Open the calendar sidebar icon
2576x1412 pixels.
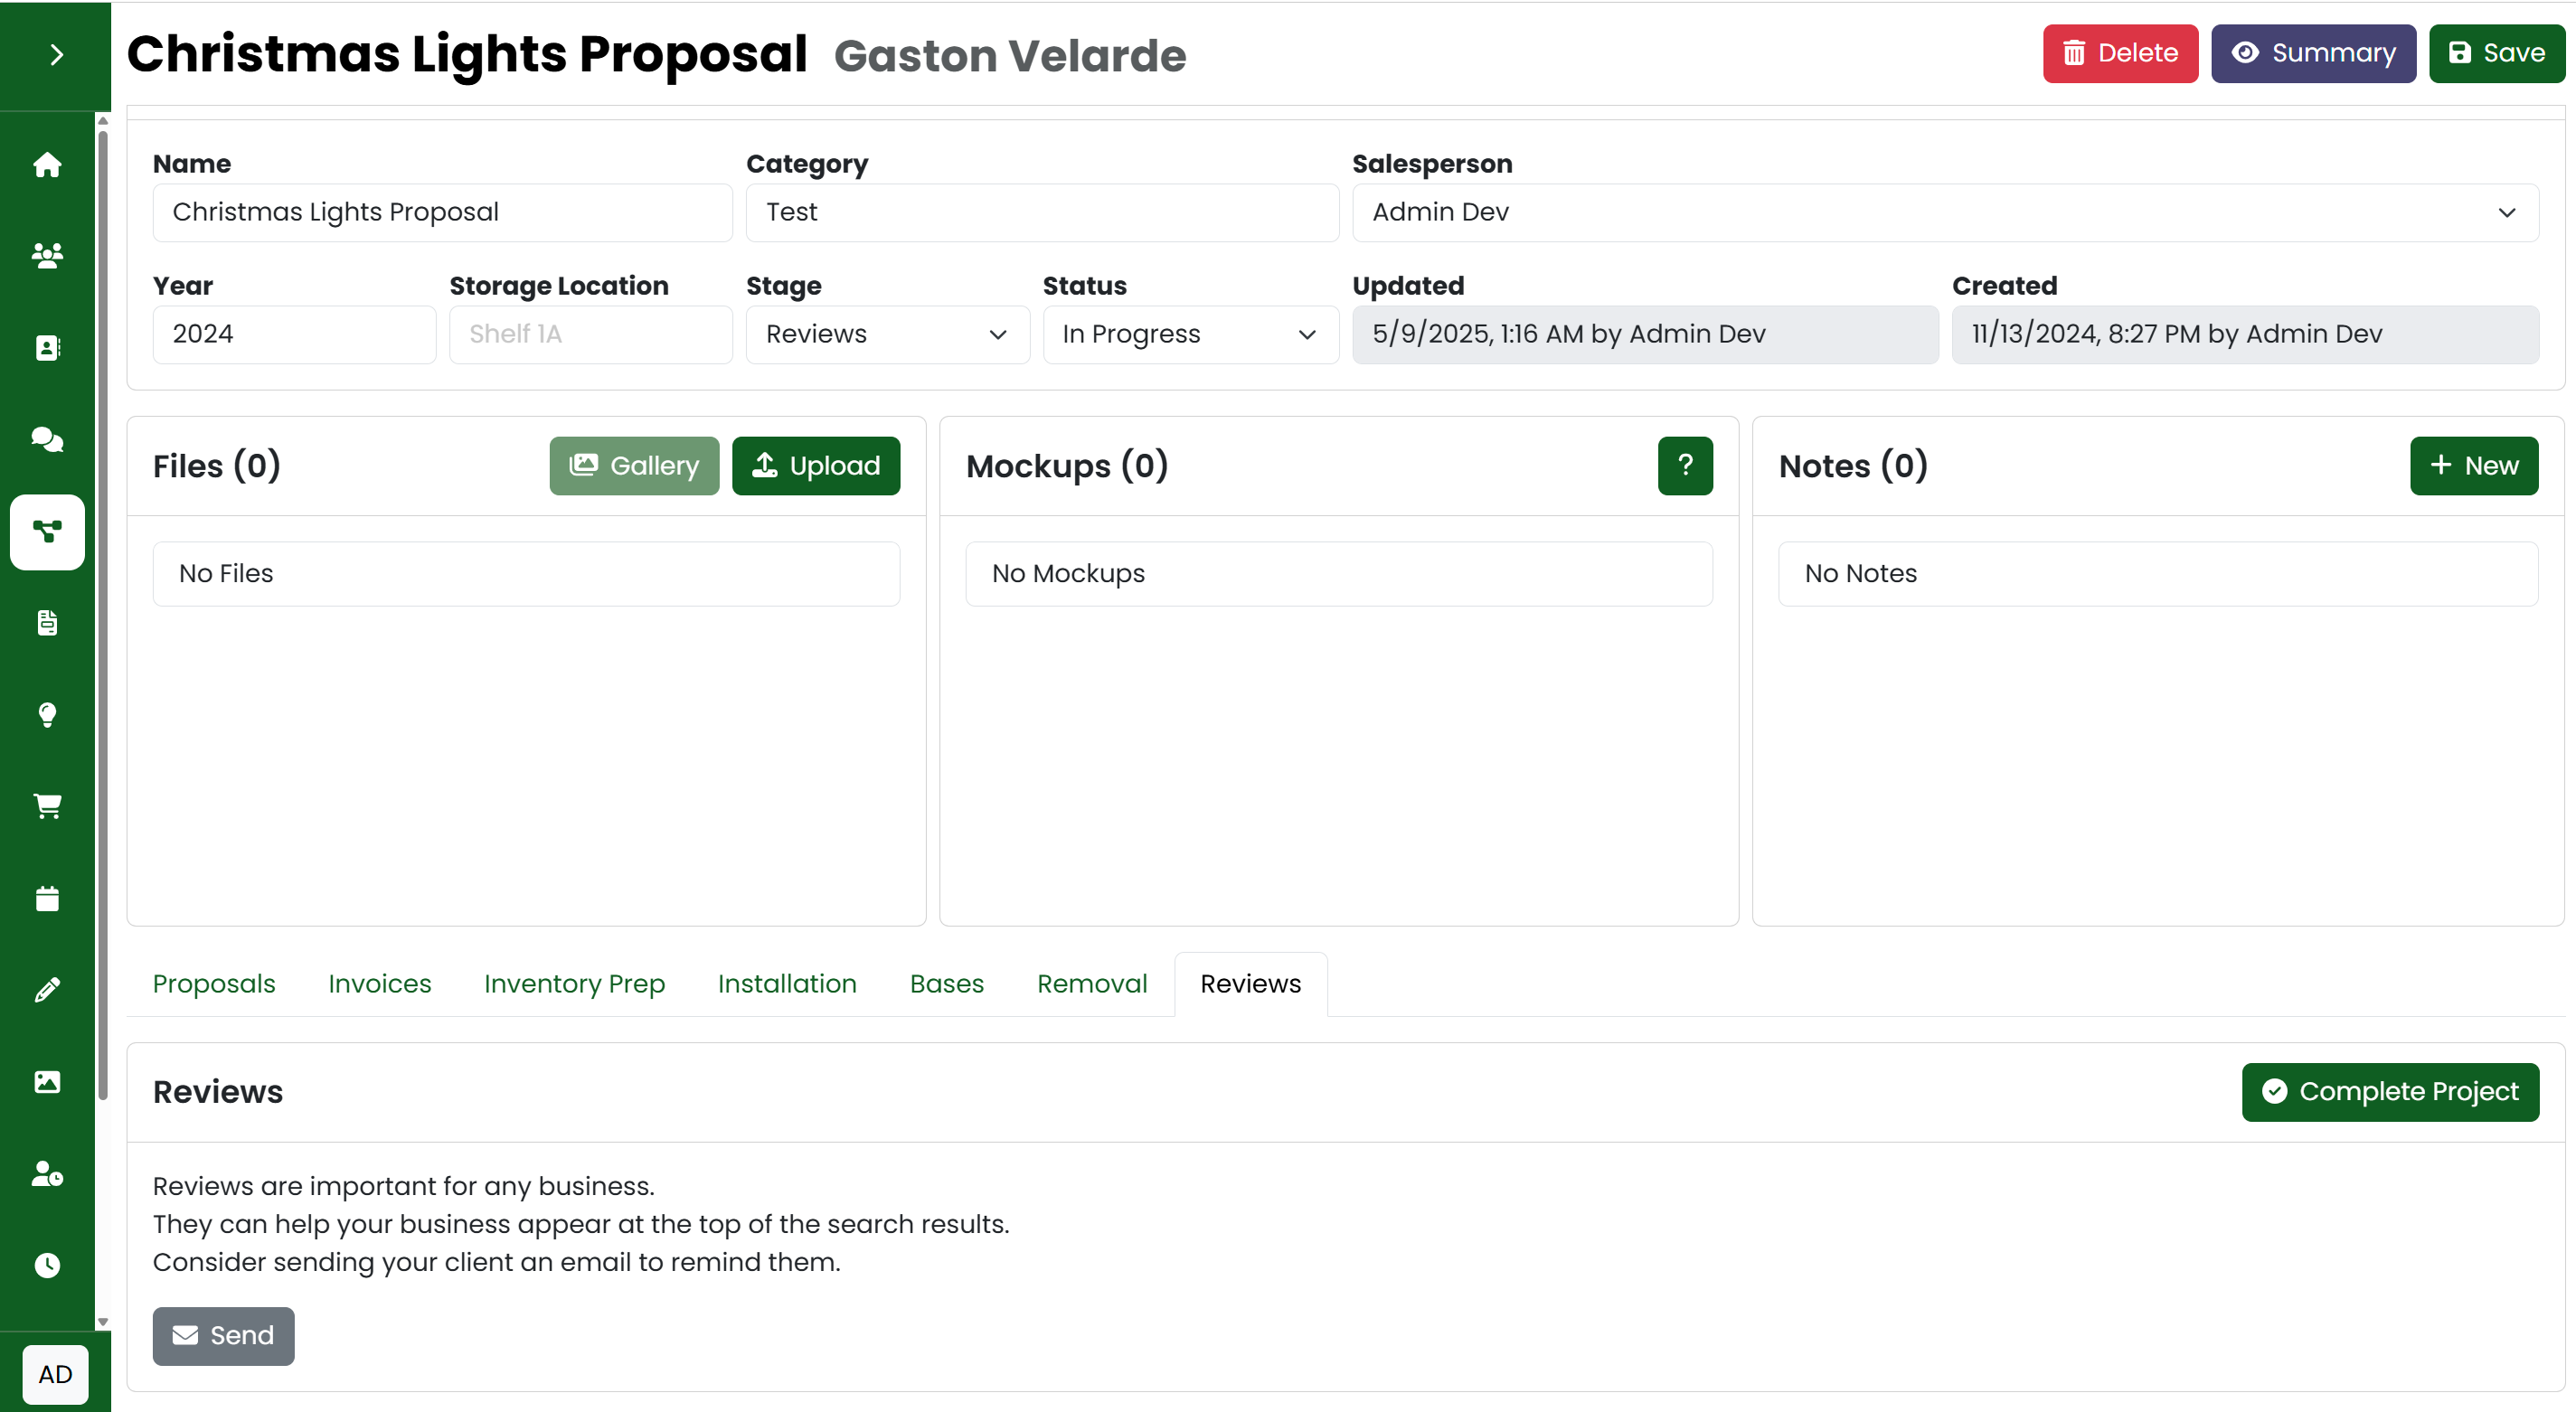pos(47,898)
